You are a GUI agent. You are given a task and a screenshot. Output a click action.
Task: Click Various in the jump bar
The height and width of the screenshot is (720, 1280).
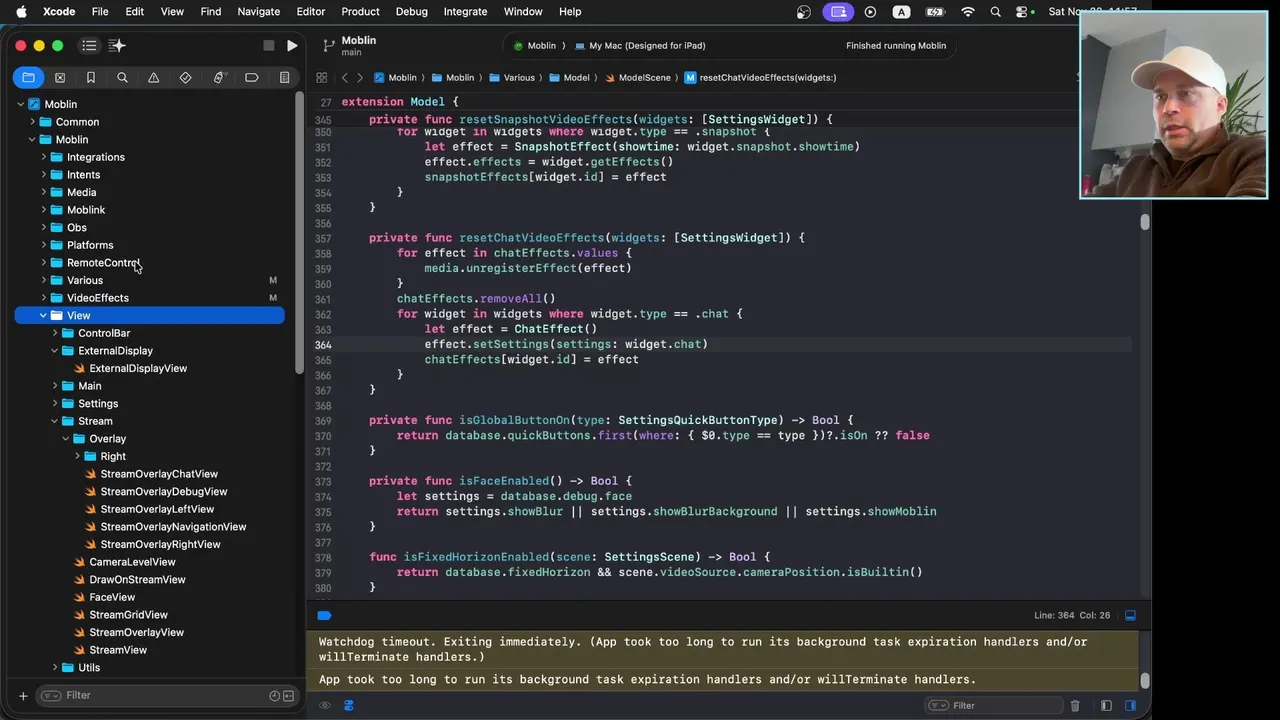(512, 77)
